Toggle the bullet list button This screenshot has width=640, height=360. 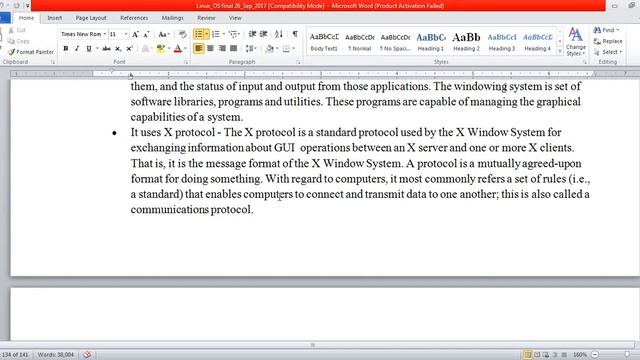point(198,34)
